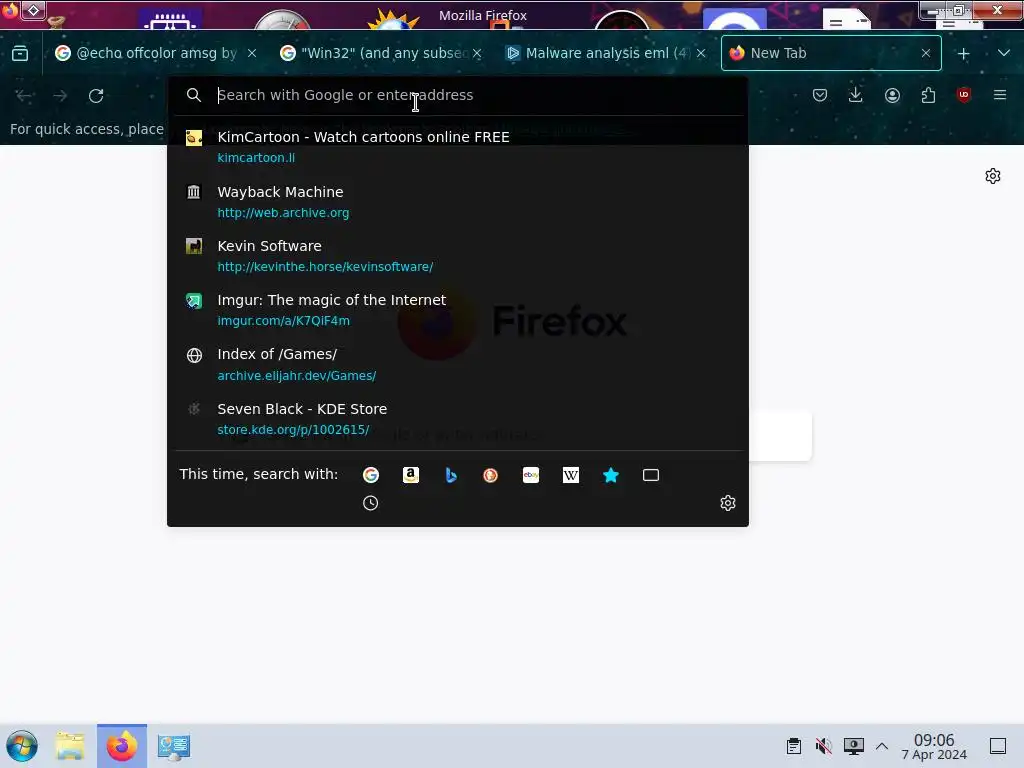
Task: Go back one page
Action: [24, 95]
